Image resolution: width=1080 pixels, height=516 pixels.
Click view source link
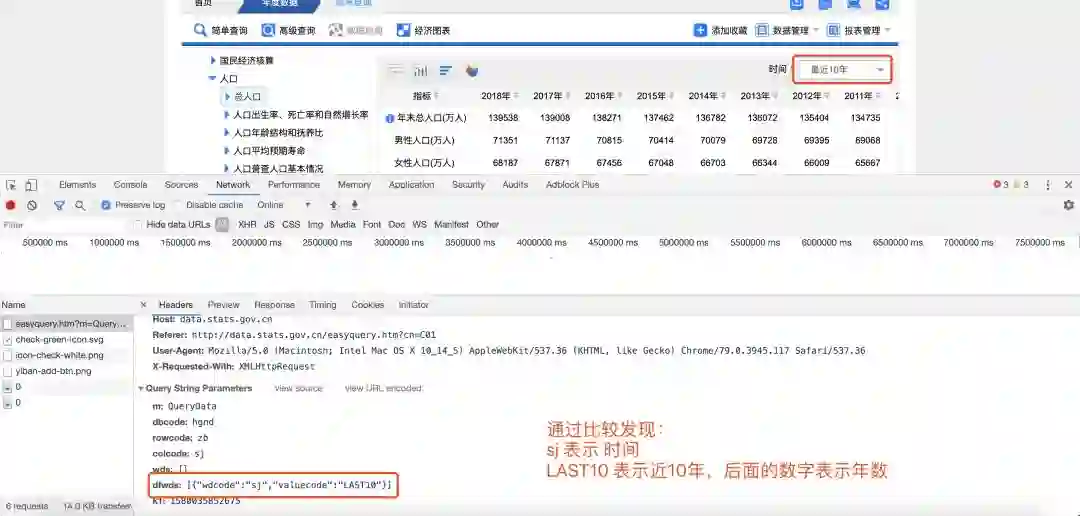click(298, 389)
